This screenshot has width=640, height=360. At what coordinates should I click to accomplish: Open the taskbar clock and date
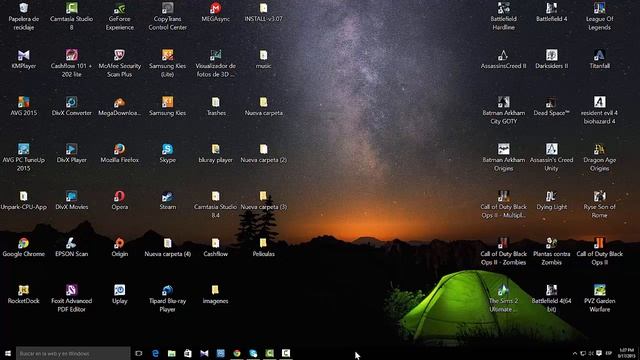[x=627, y=353]
